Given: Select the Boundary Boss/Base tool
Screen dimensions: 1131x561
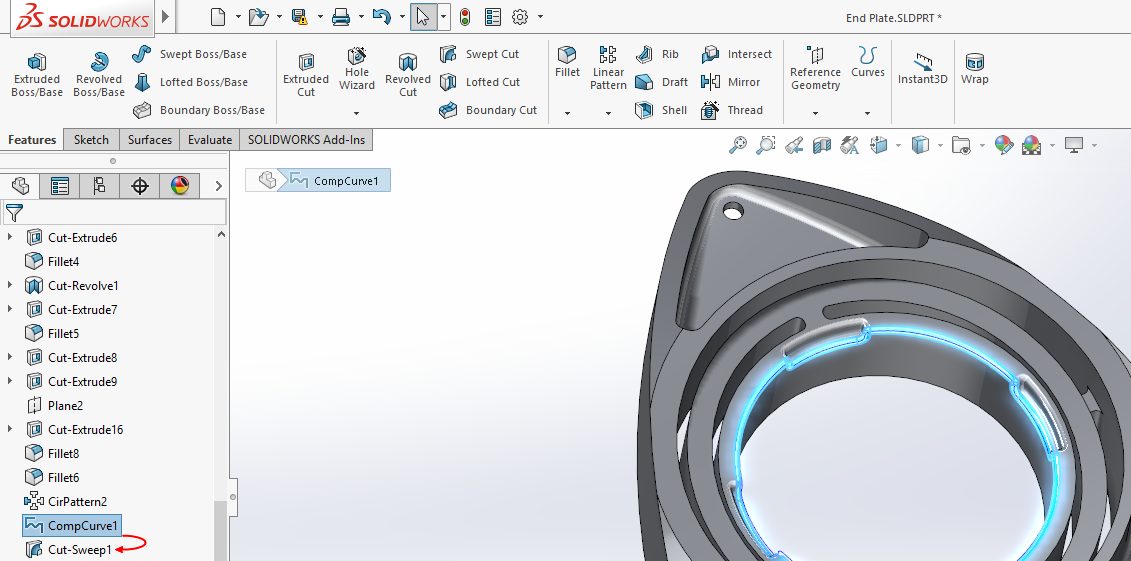Looking at the screenshot, I should (199, 110).
